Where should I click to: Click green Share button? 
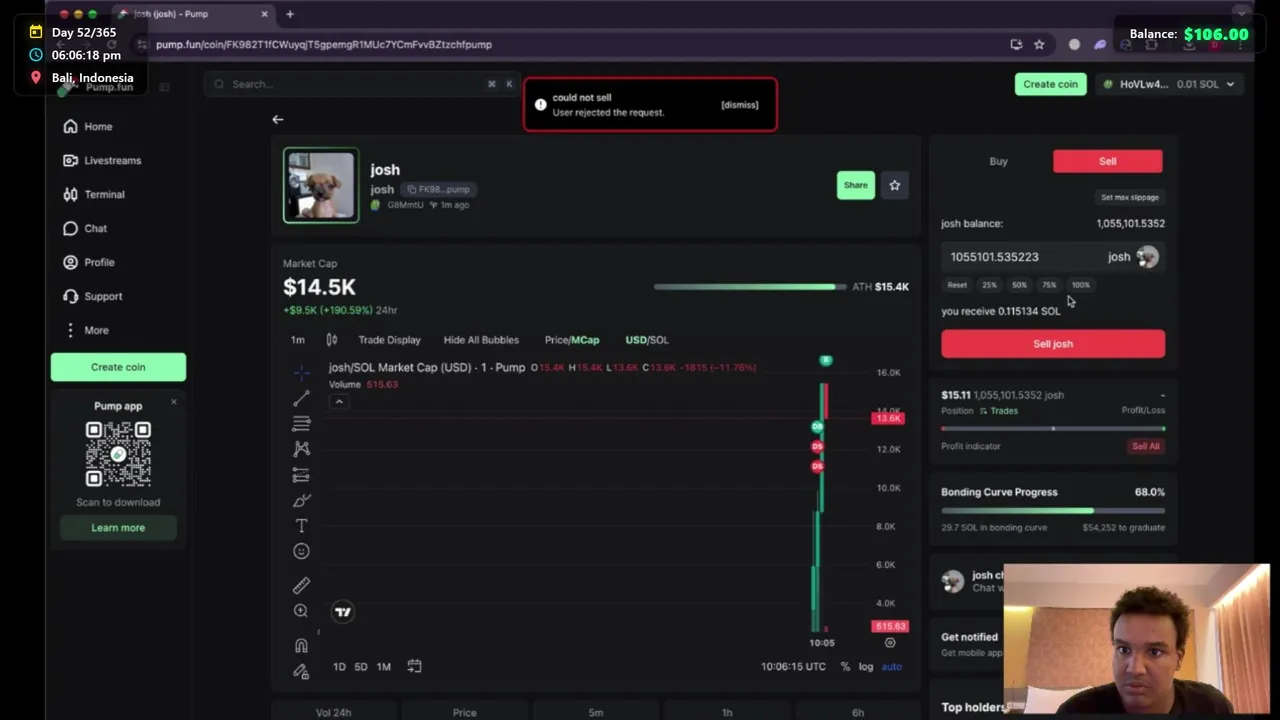click(856, 185)
